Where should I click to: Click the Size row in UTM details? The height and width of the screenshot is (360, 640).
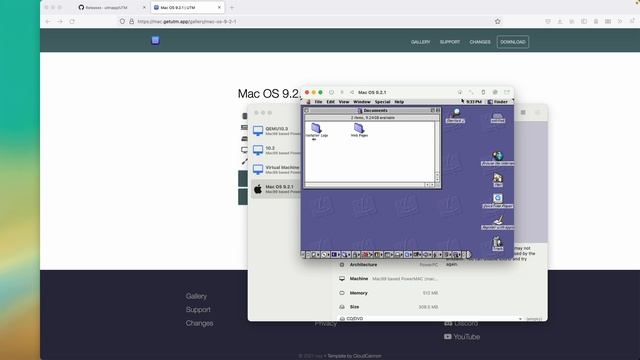[x=389, y=307]
